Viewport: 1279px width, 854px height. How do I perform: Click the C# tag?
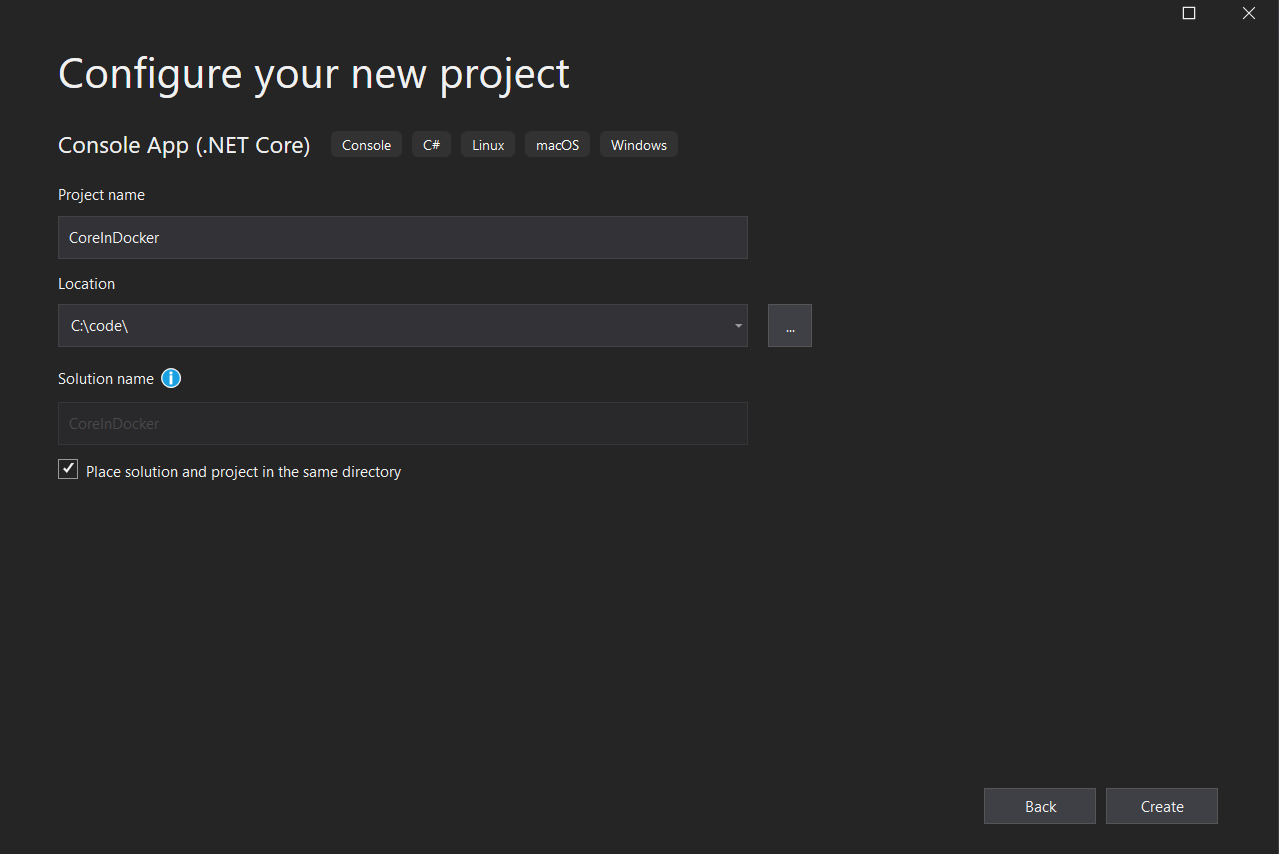(431, 145)
